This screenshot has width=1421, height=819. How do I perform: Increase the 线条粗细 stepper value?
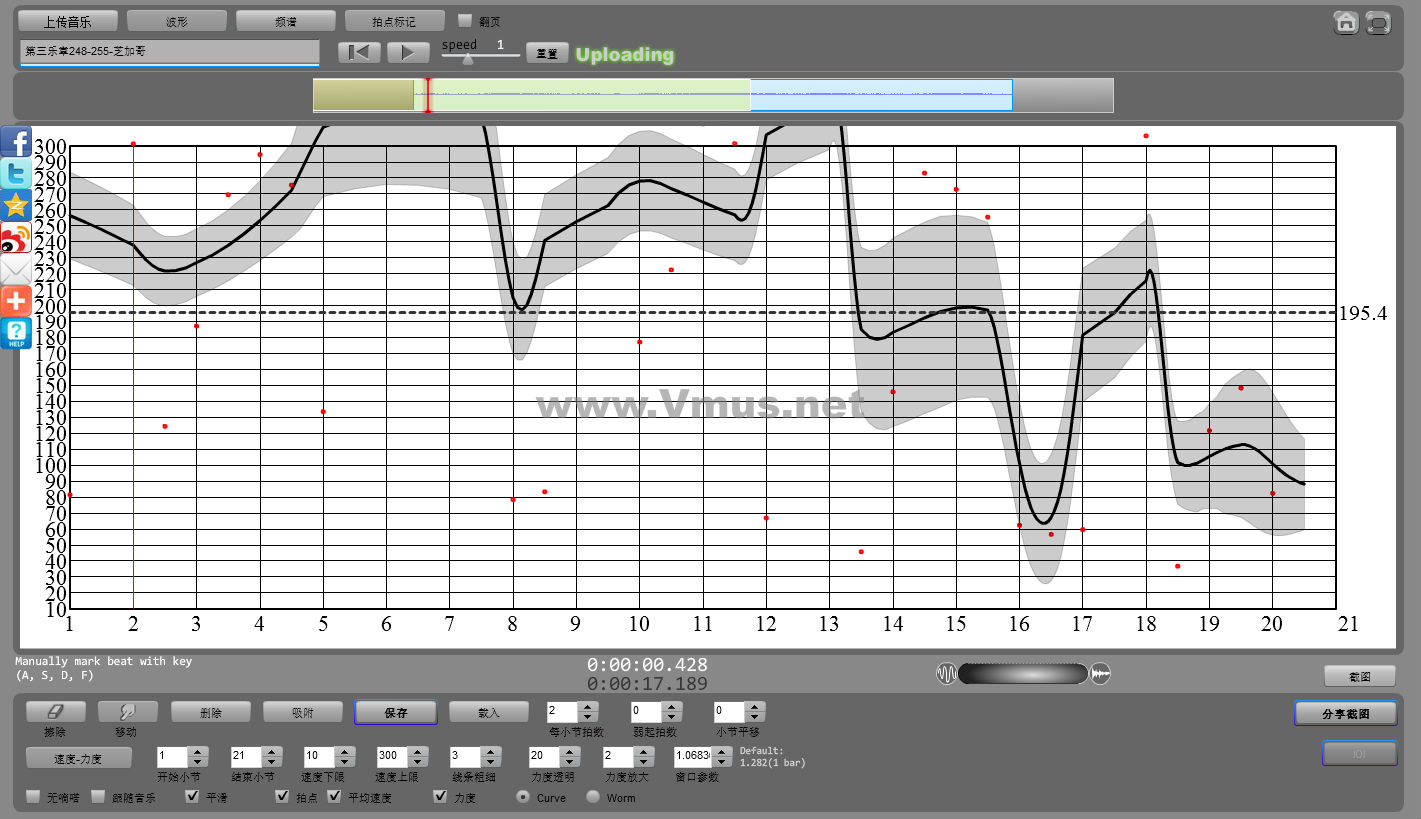pos(489,751)
